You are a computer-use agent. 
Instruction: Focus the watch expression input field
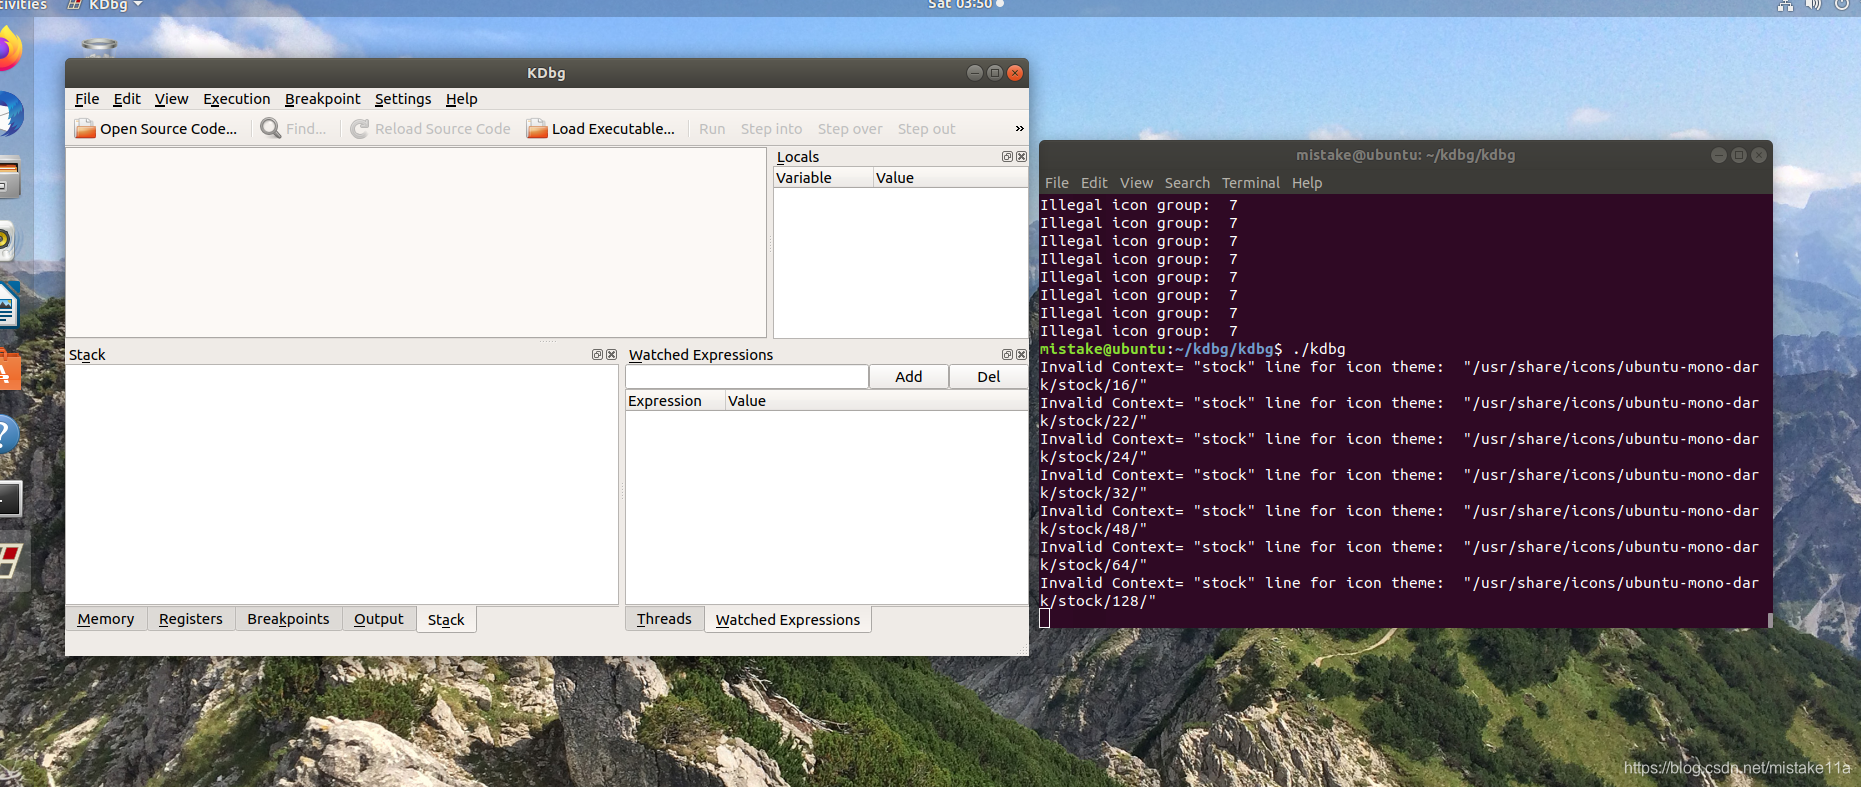coord(746,376)
